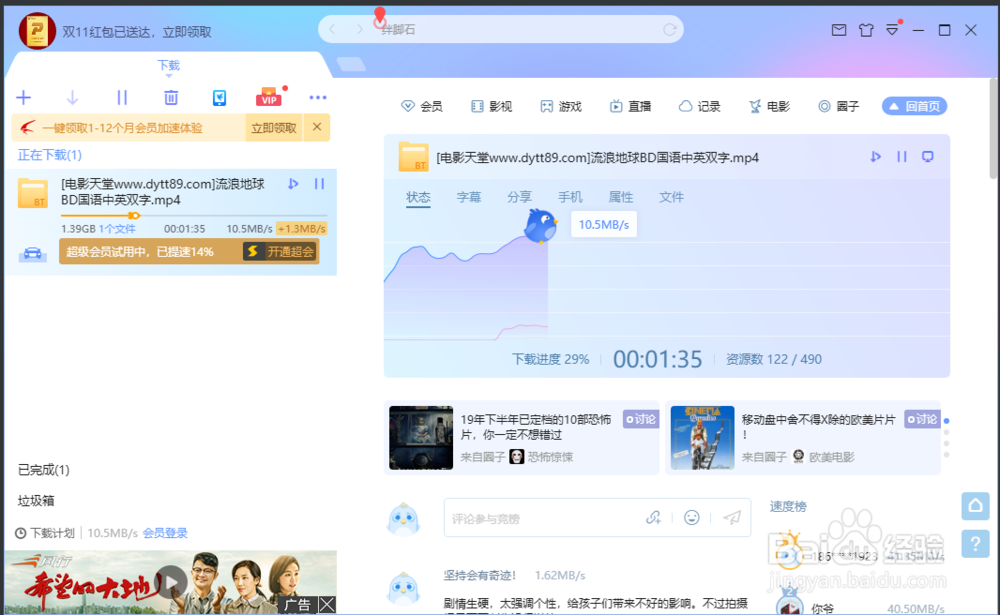Open the blue phone-transfer icon in download toolbar
Screen dimensions: 1000x615
pos(219,98)
